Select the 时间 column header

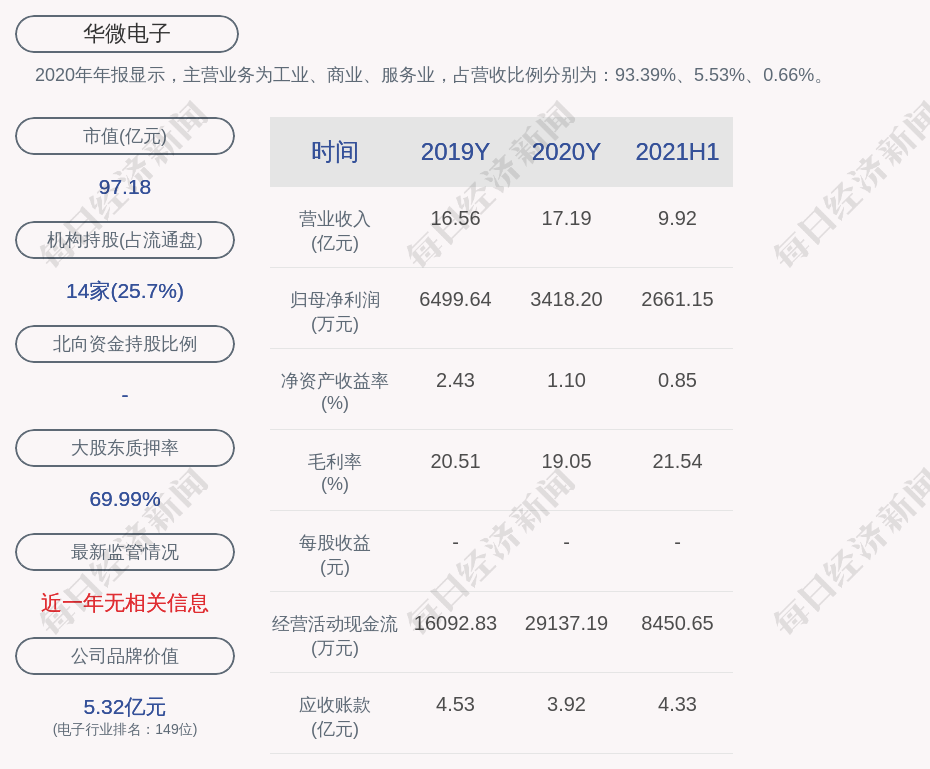tap(335, 152)
